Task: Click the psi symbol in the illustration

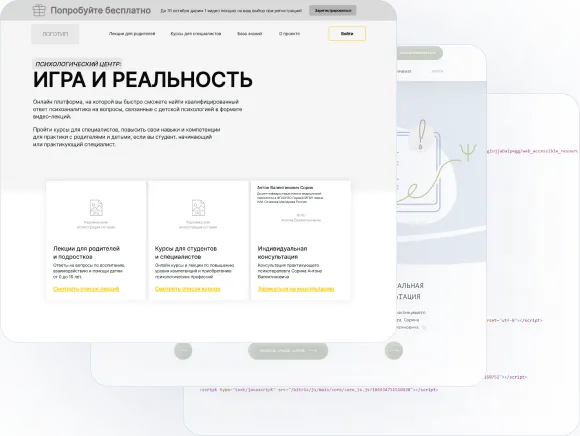Action: (x=468, y=152)
